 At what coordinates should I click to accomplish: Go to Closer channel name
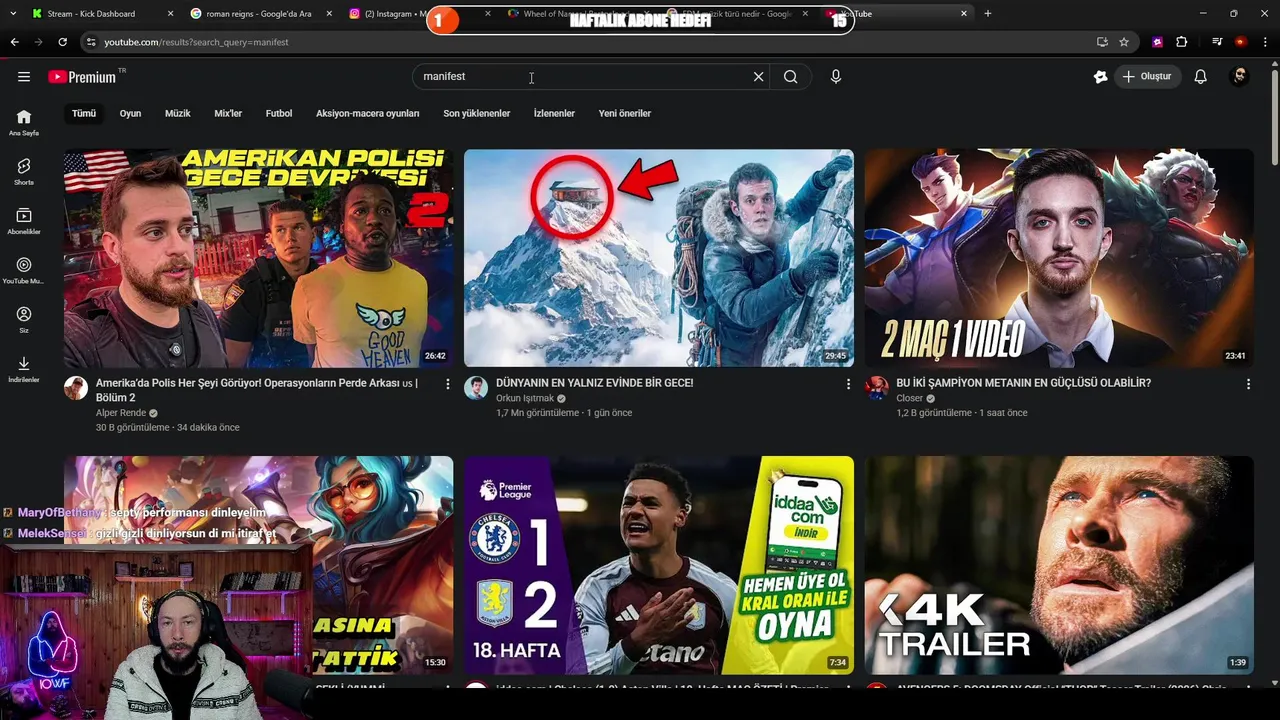[910, 398]
